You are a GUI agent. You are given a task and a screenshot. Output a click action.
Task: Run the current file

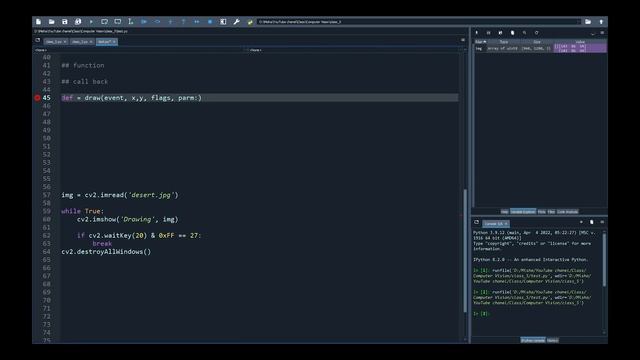[91, 22]
